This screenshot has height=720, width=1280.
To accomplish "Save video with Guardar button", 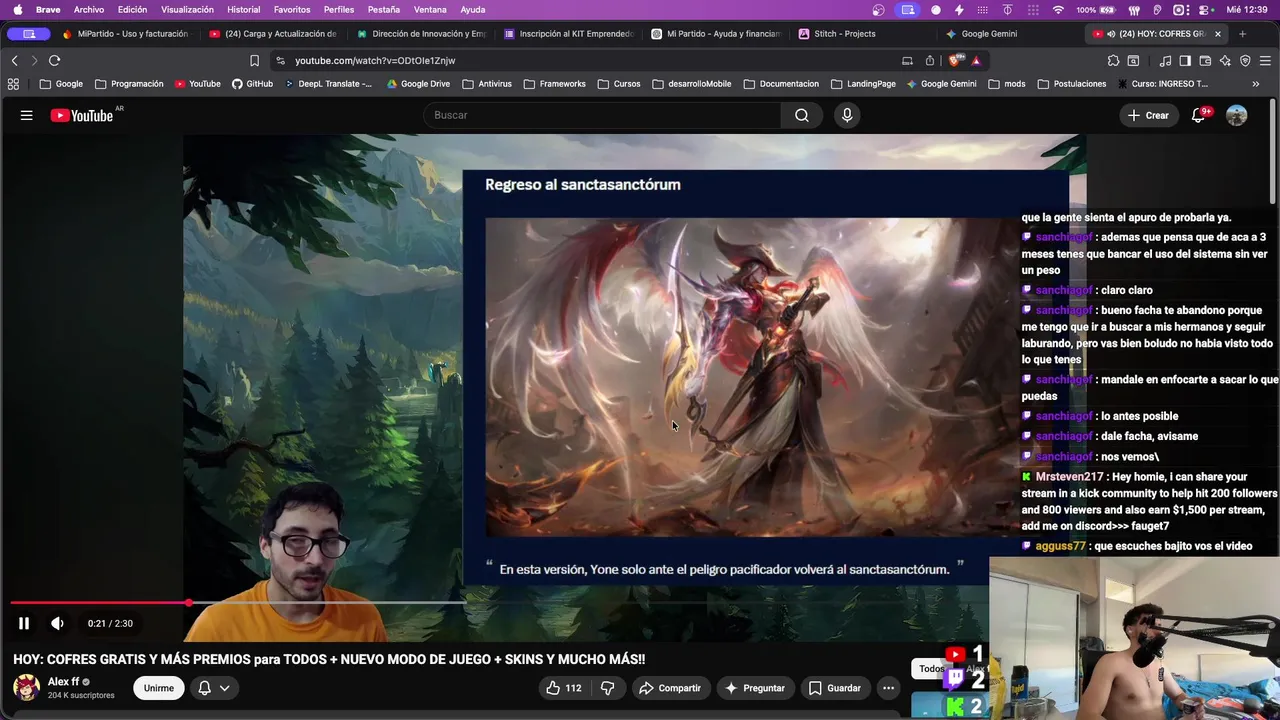I will [835, 688].
